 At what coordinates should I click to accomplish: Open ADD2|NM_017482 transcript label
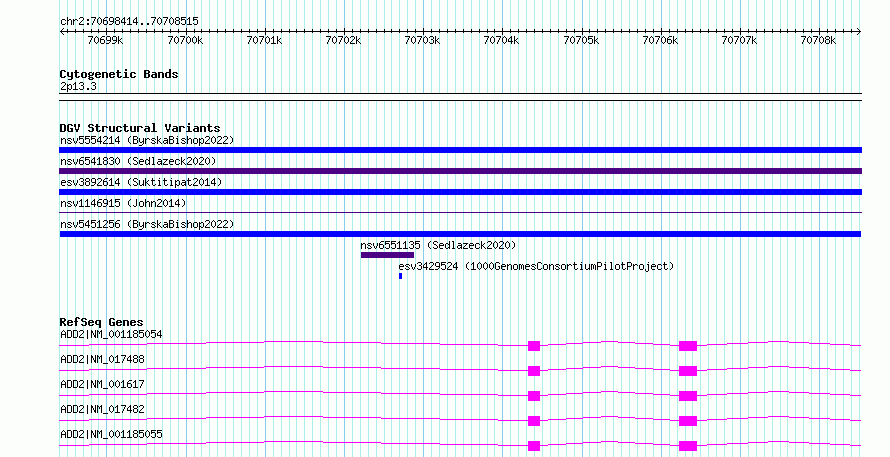click(102, 409)
